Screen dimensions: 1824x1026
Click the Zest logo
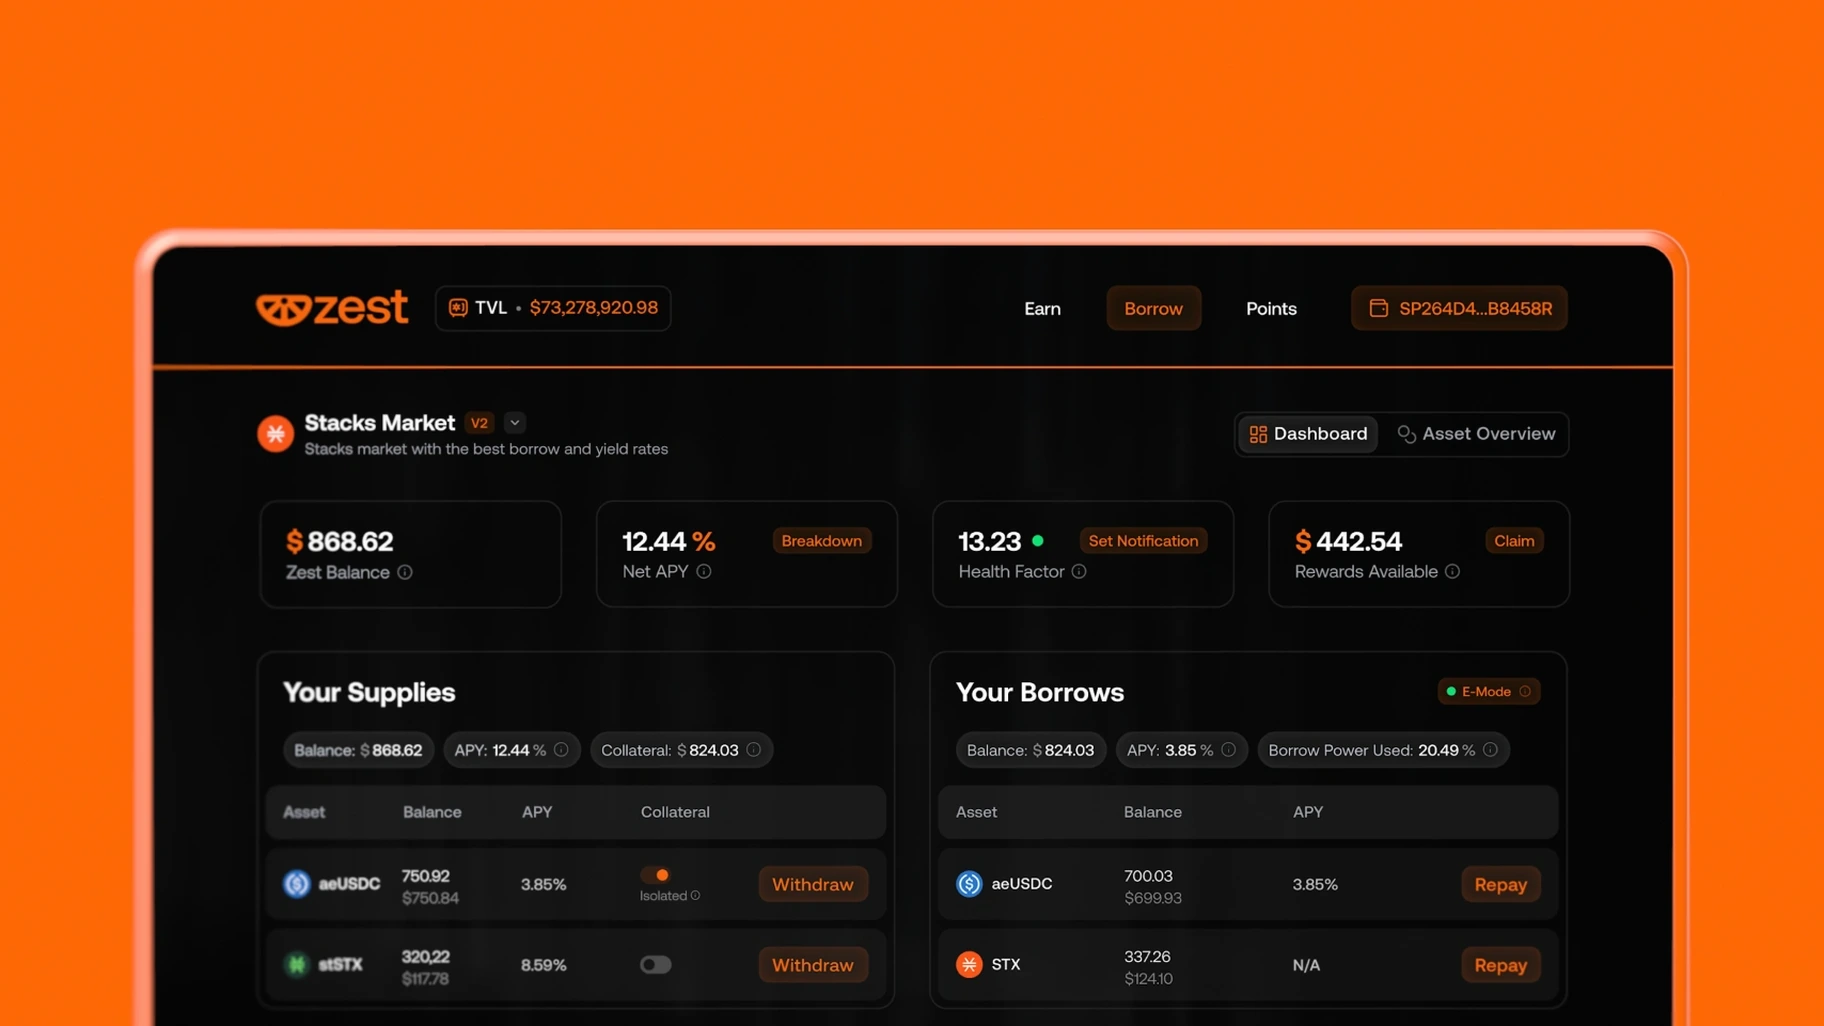point(332,308)
